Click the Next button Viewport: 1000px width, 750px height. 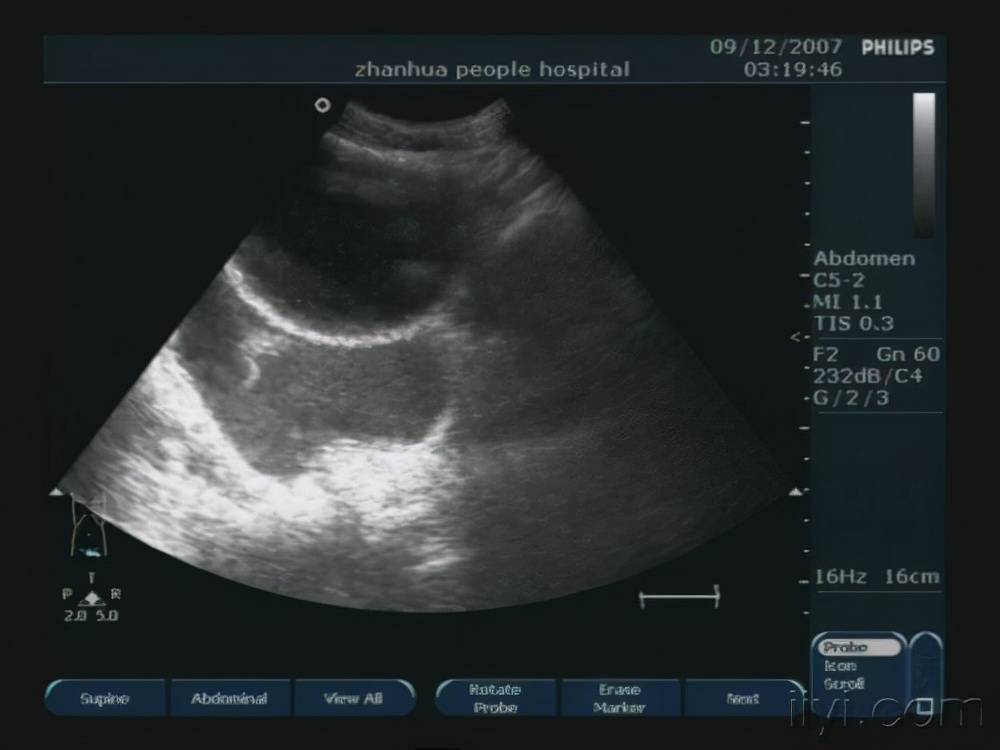pos(742,698)
